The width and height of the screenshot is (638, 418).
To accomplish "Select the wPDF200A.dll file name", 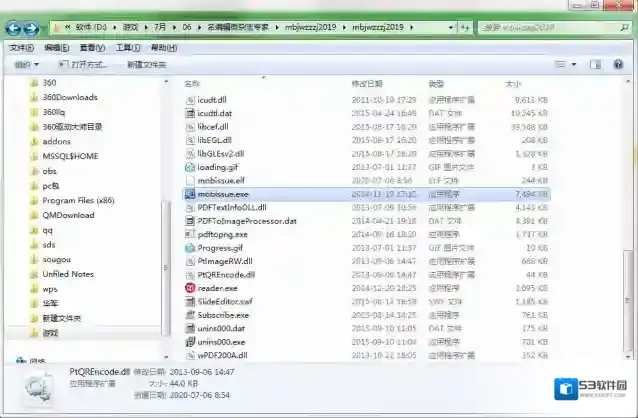I will [222, 355].
